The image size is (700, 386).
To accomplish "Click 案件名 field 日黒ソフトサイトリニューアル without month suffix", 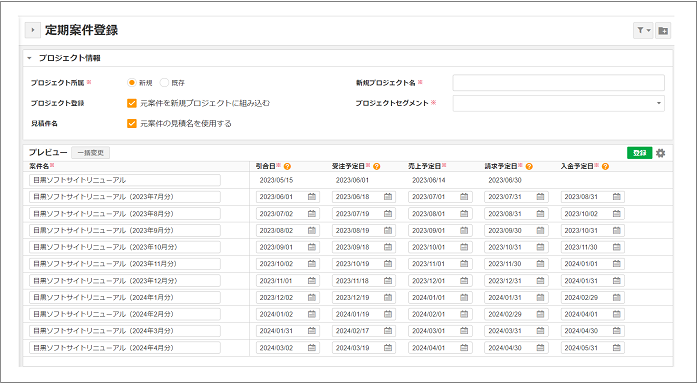I will [x=125, y=180].
